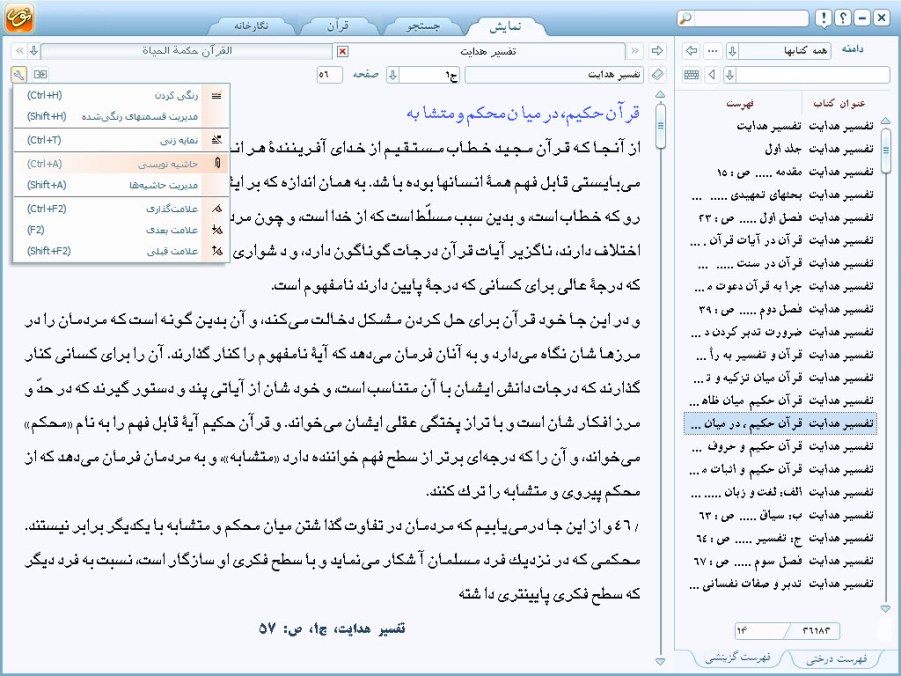Screen dimensions: 901x676
Task: Click the عنوان کتاب column header
Action: (839, 103)
